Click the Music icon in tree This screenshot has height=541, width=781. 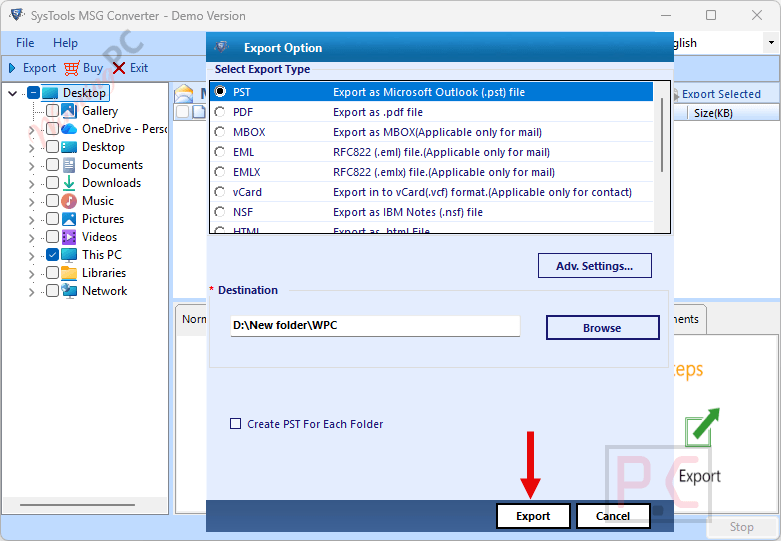(x=69, y=201)
